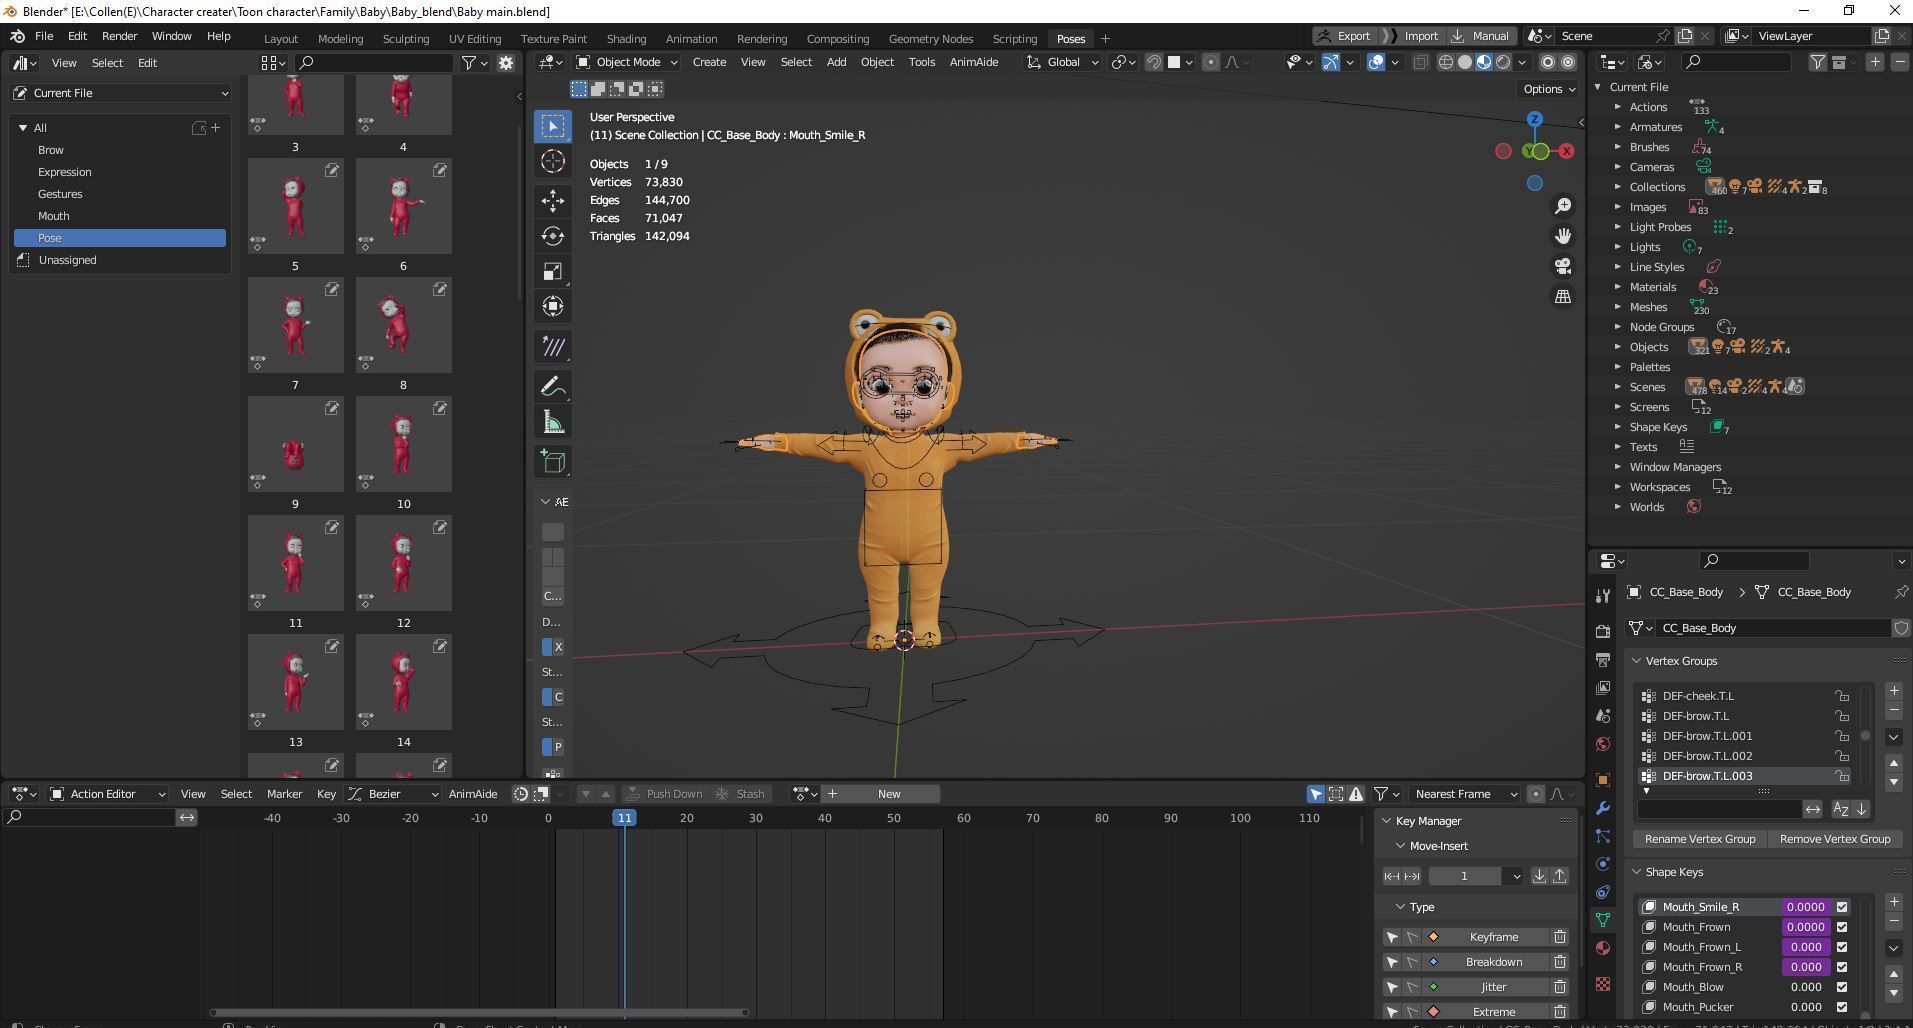Click the Breakdown key type button
Screen dimensions: 1913x1028
(1494, 962)
